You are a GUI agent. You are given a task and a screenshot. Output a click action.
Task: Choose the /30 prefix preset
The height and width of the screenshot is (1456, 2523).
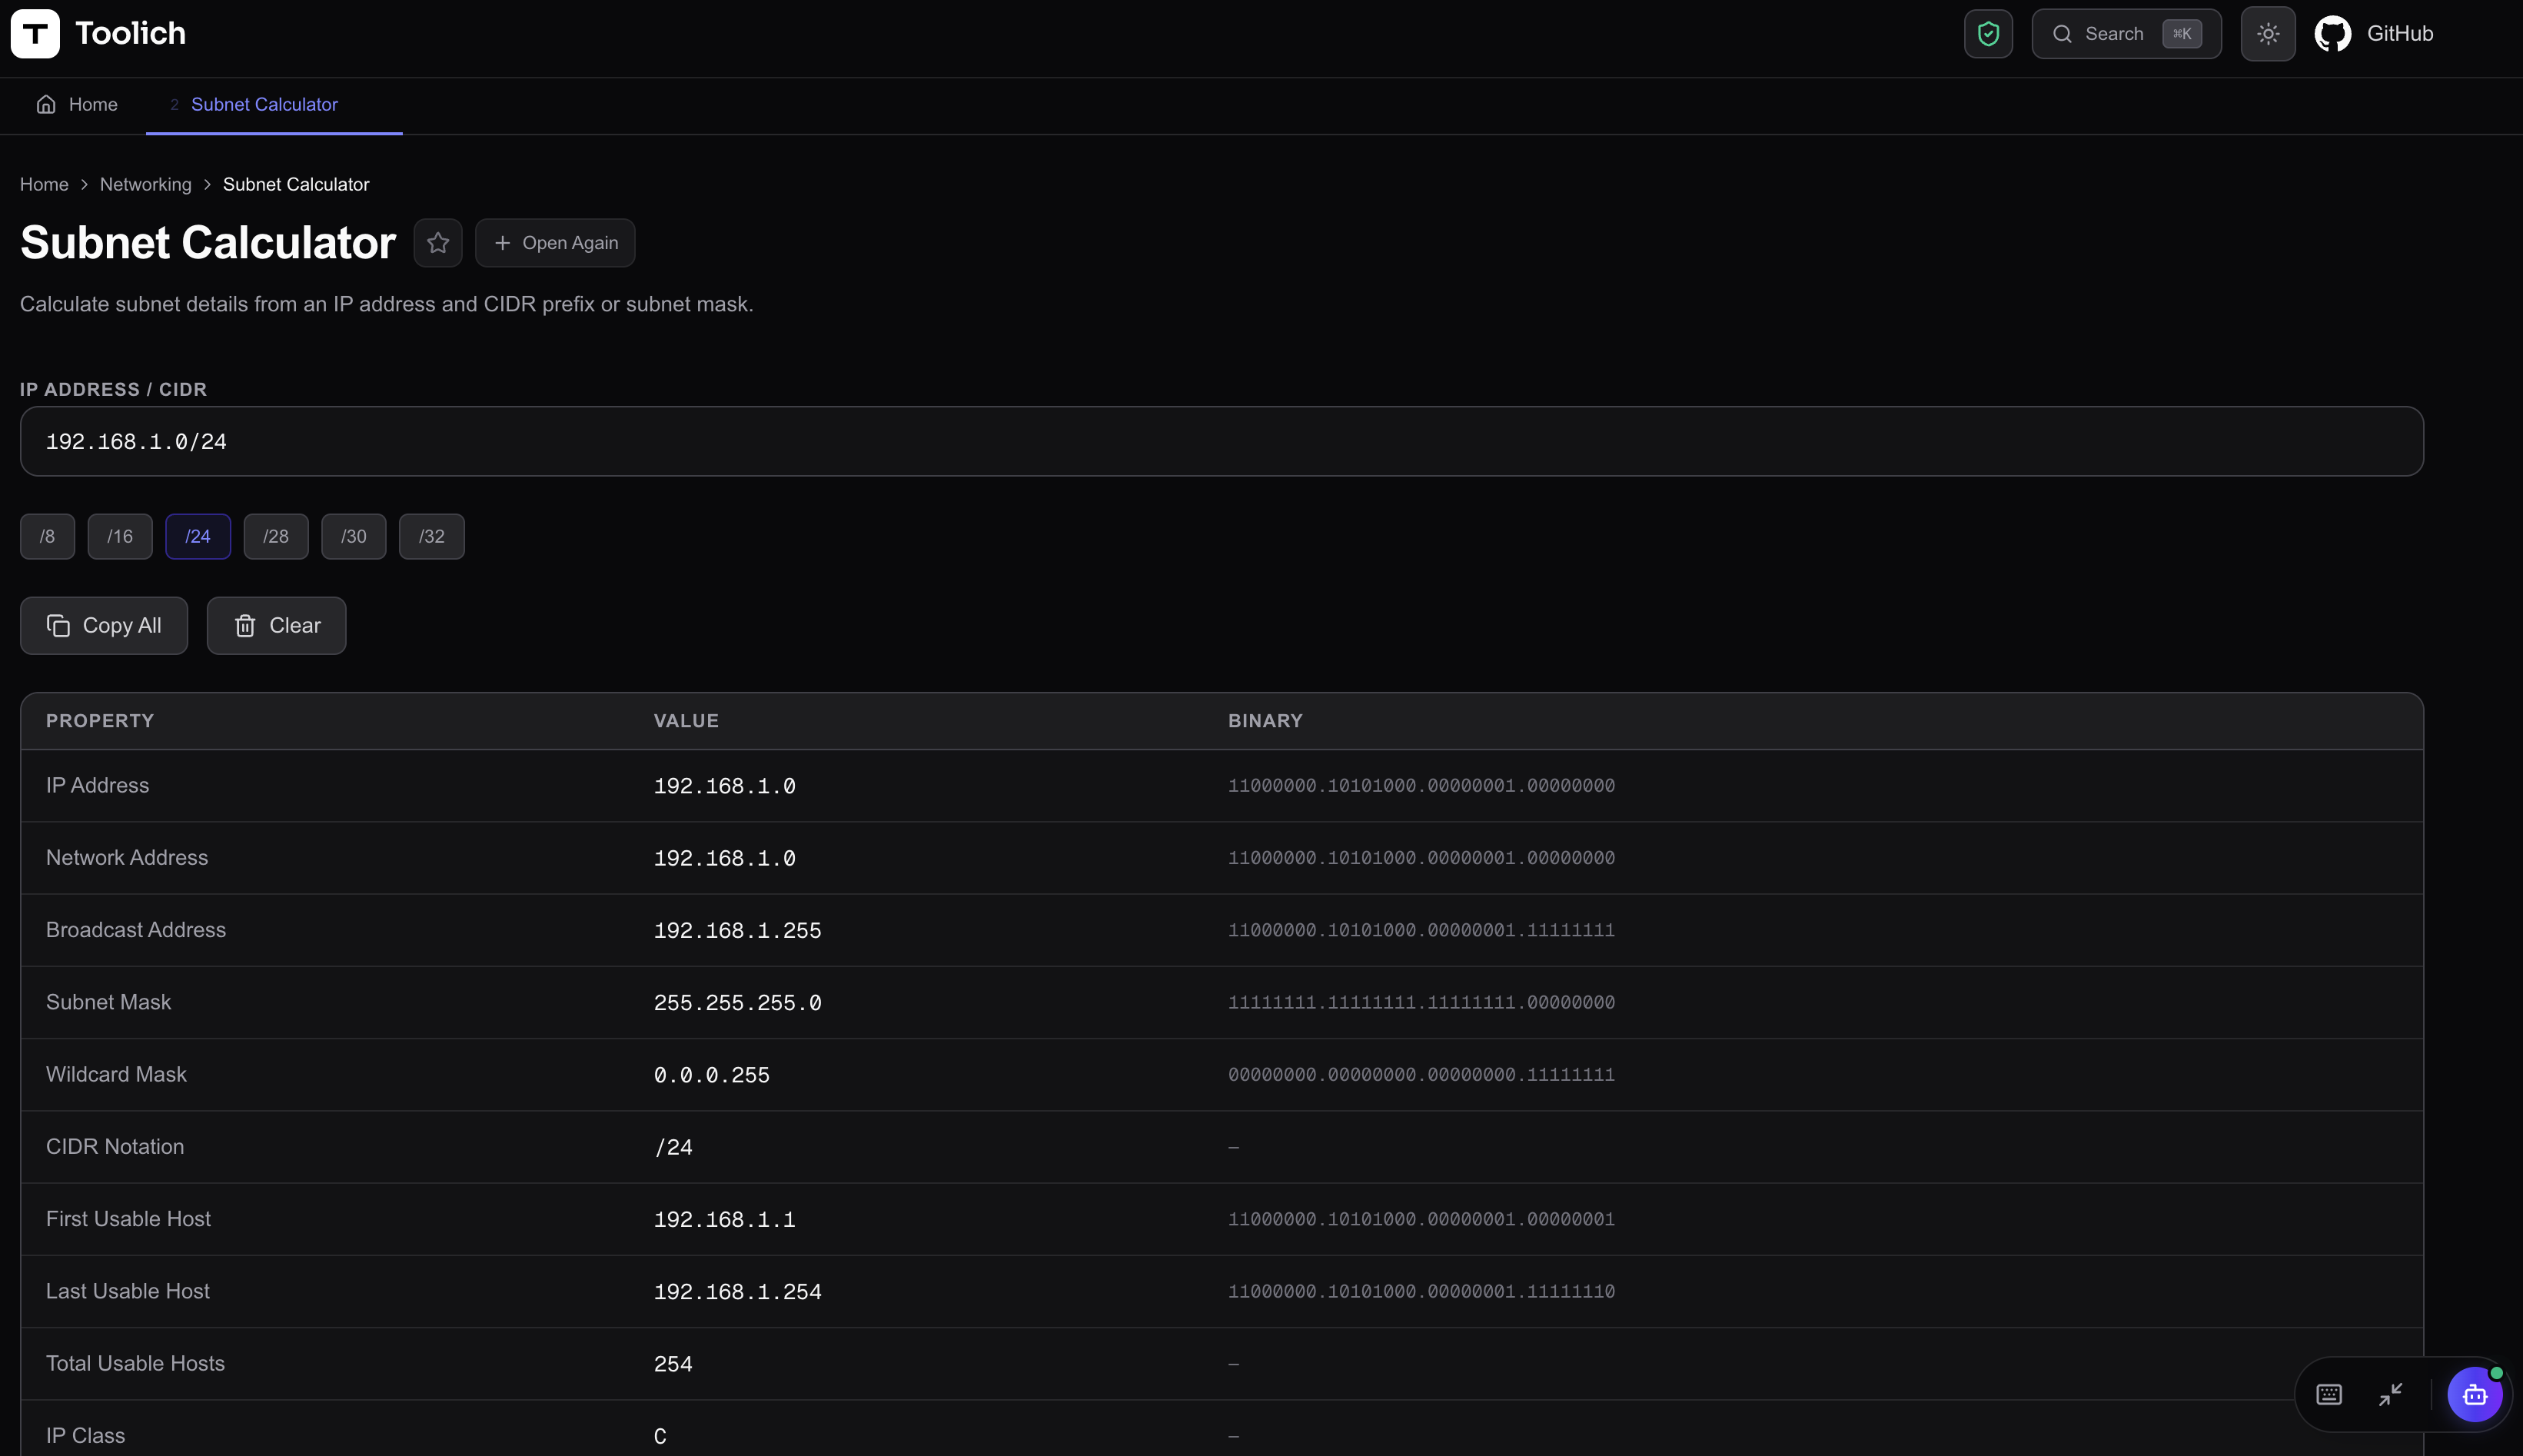(354, 537)
